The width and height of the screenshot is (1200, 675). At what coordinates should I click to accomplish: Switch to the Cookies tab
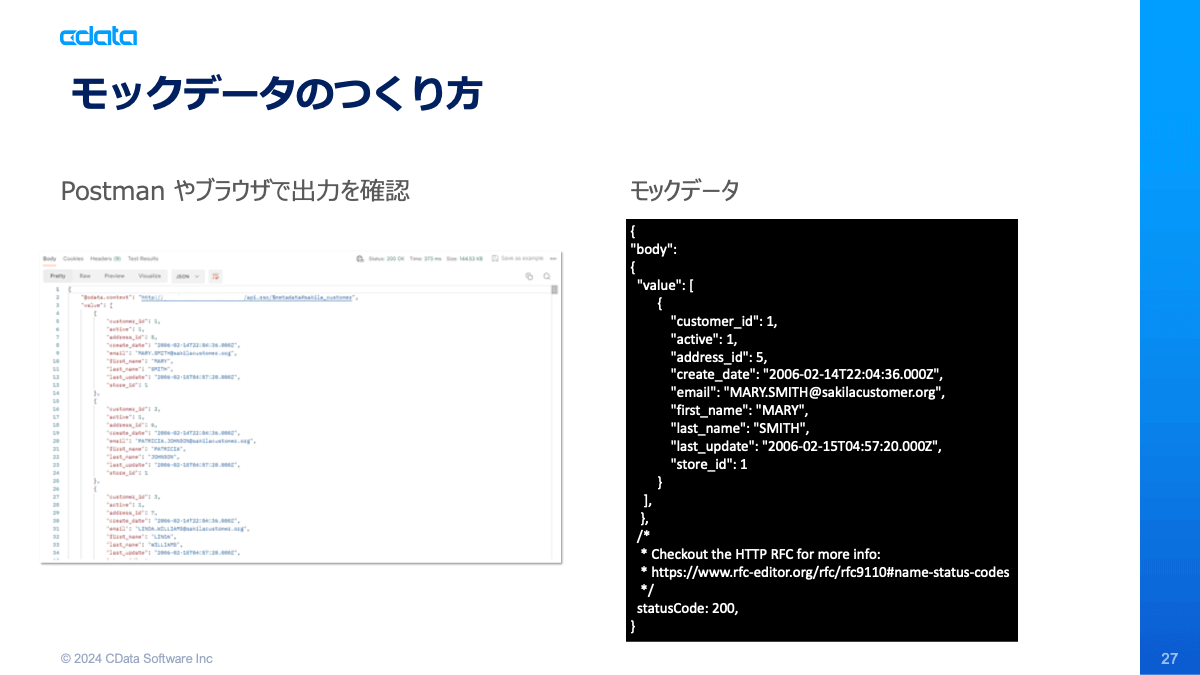[x=73, y=259]
